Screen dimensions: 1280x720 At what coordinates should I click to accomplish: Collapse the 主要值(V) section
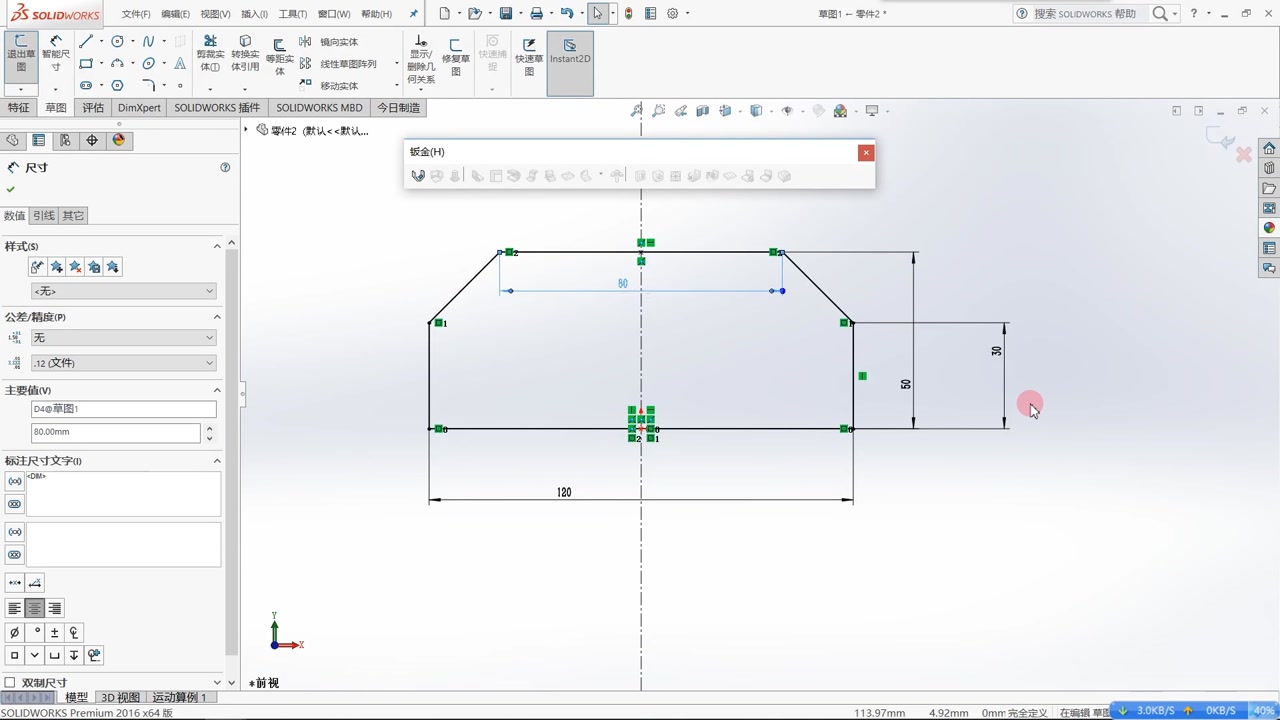(x=217, y=390)
